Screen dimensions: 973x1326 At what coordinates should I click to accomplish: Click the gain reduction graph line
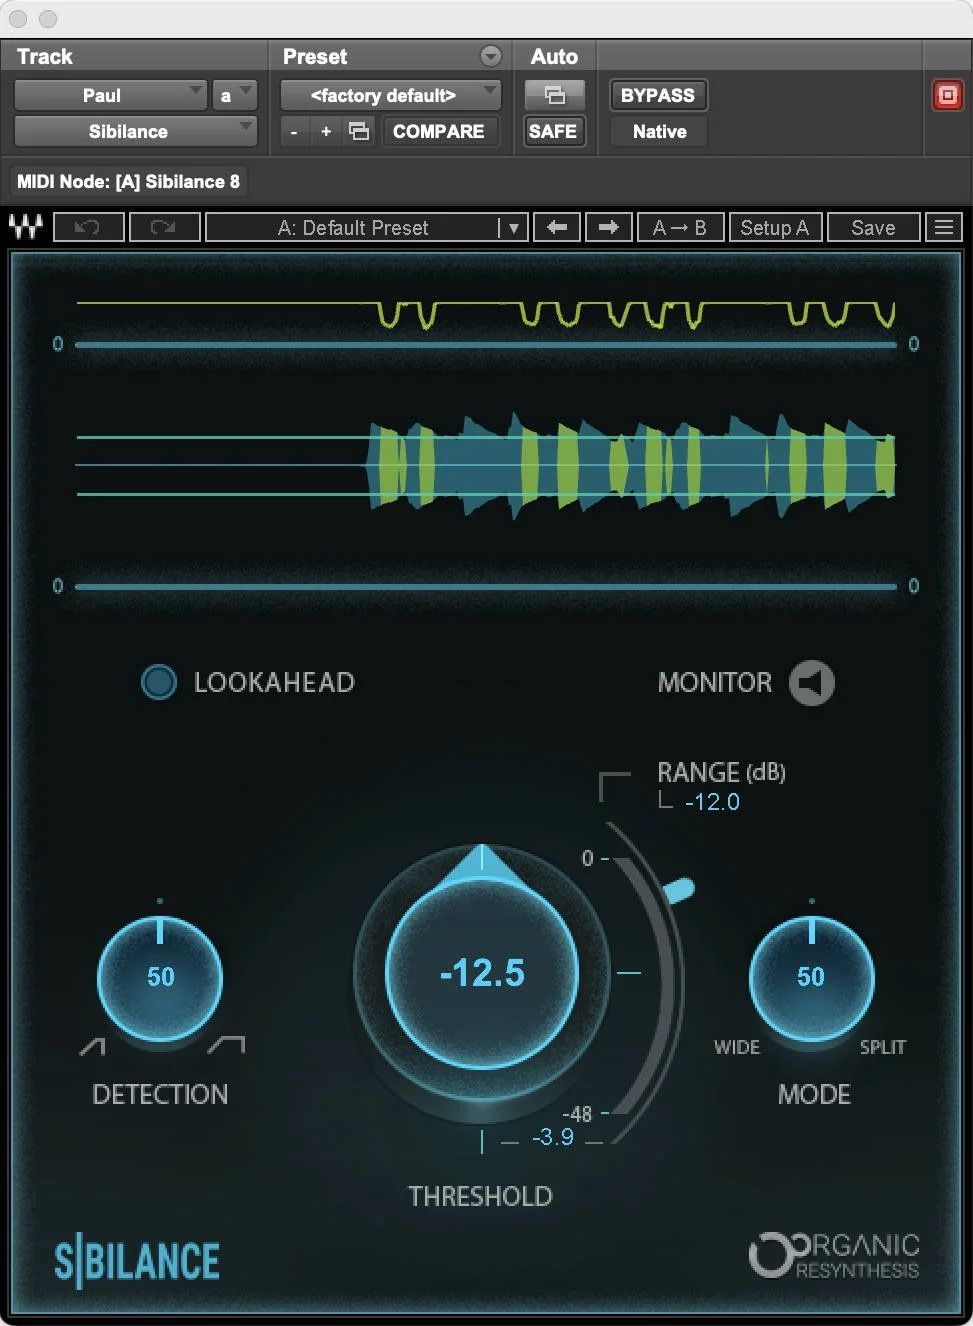tap(486, 314)
